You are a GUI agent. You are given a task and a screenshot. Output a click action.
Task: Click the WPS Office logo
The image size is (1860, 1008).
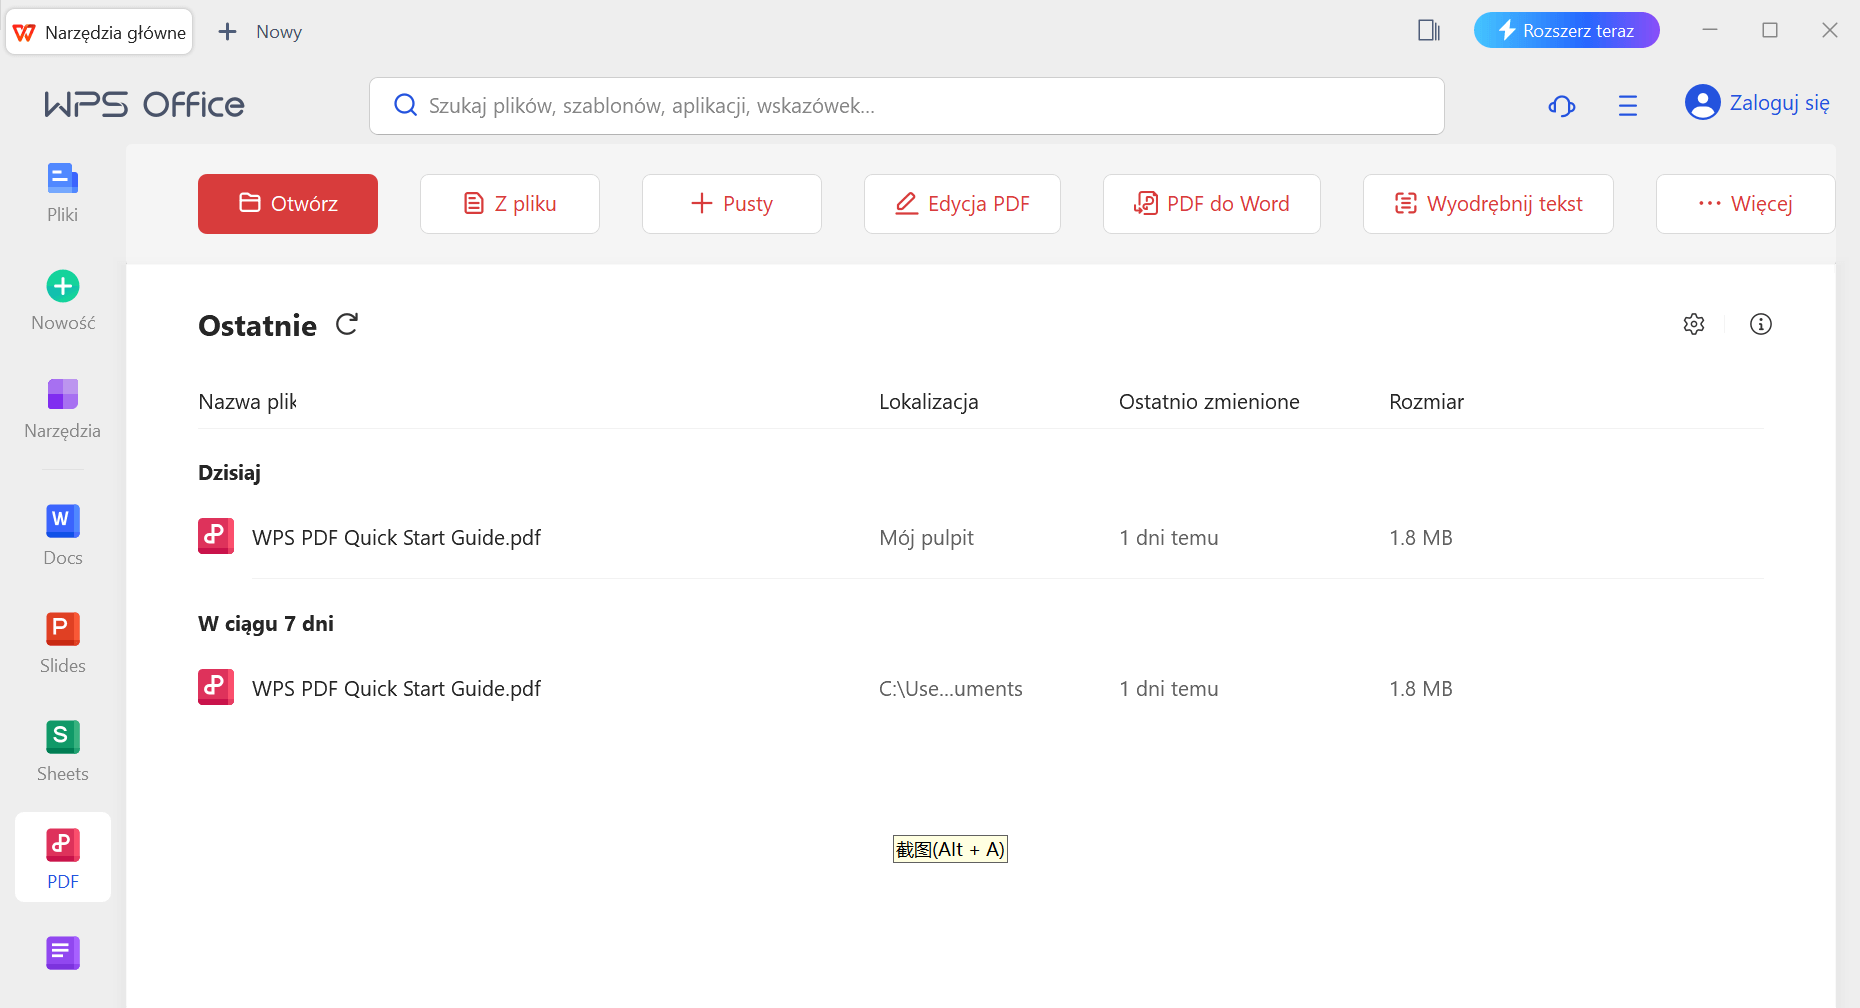145,104
